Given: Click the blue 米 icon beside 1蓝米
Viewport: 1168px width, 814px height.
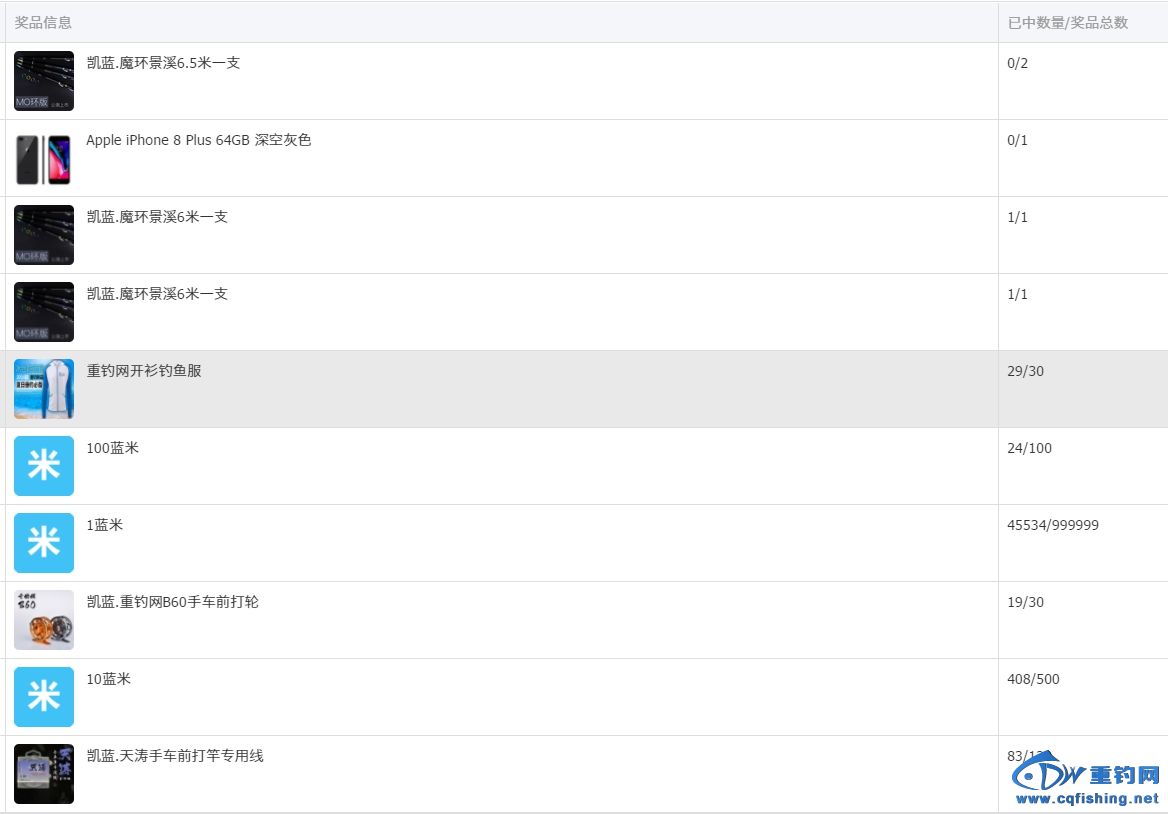Looking at the screenshot, I should 43,543.
